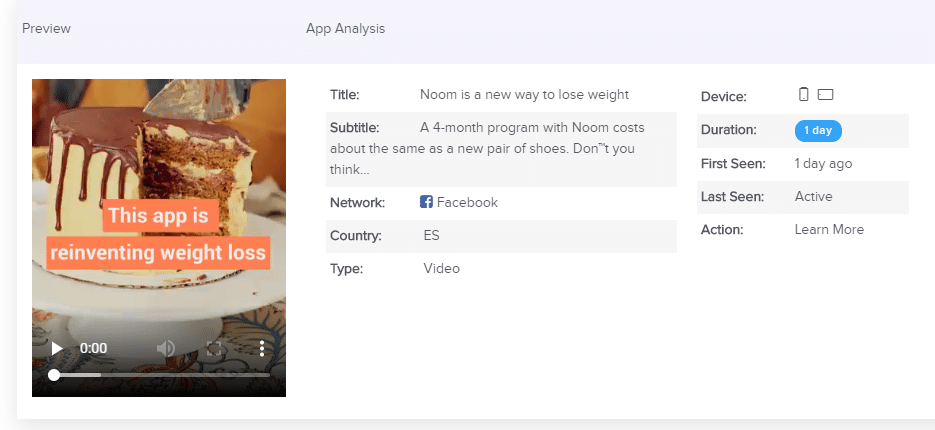Image resolution: width=935 pixels, height=430 pixels.
Task: Click the 'Preview' column header
Action: point(46,29)
